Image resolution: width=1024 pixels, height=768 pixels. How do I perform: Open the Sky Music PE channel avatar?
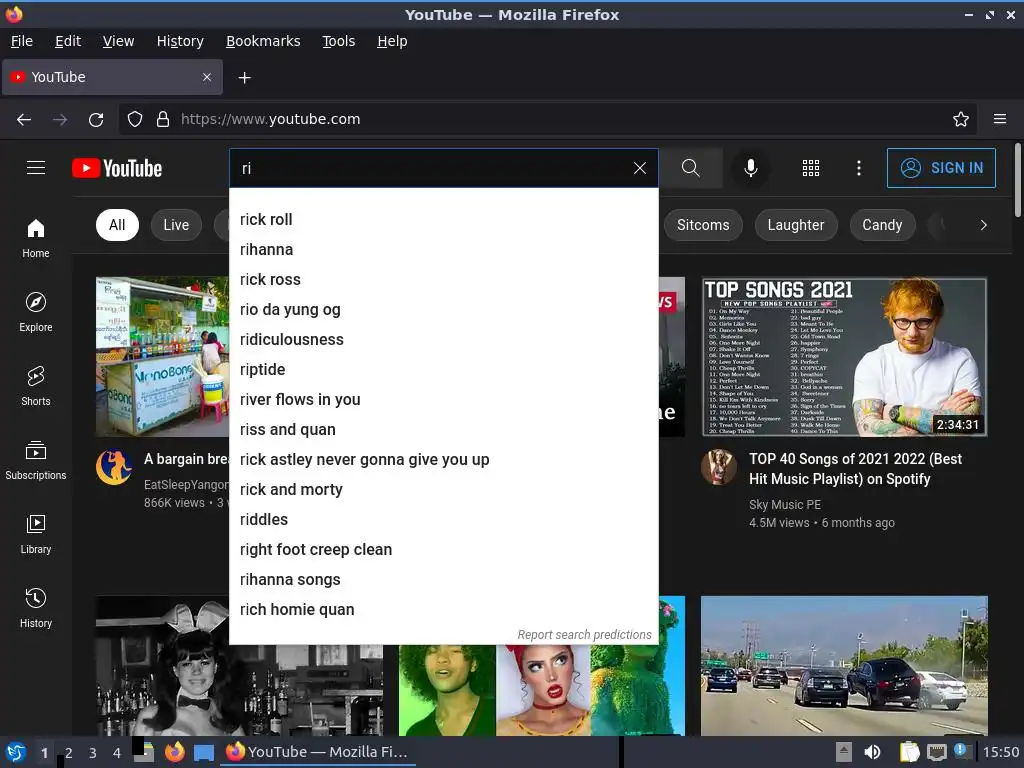pyautogui.click(x=719, y=466)
